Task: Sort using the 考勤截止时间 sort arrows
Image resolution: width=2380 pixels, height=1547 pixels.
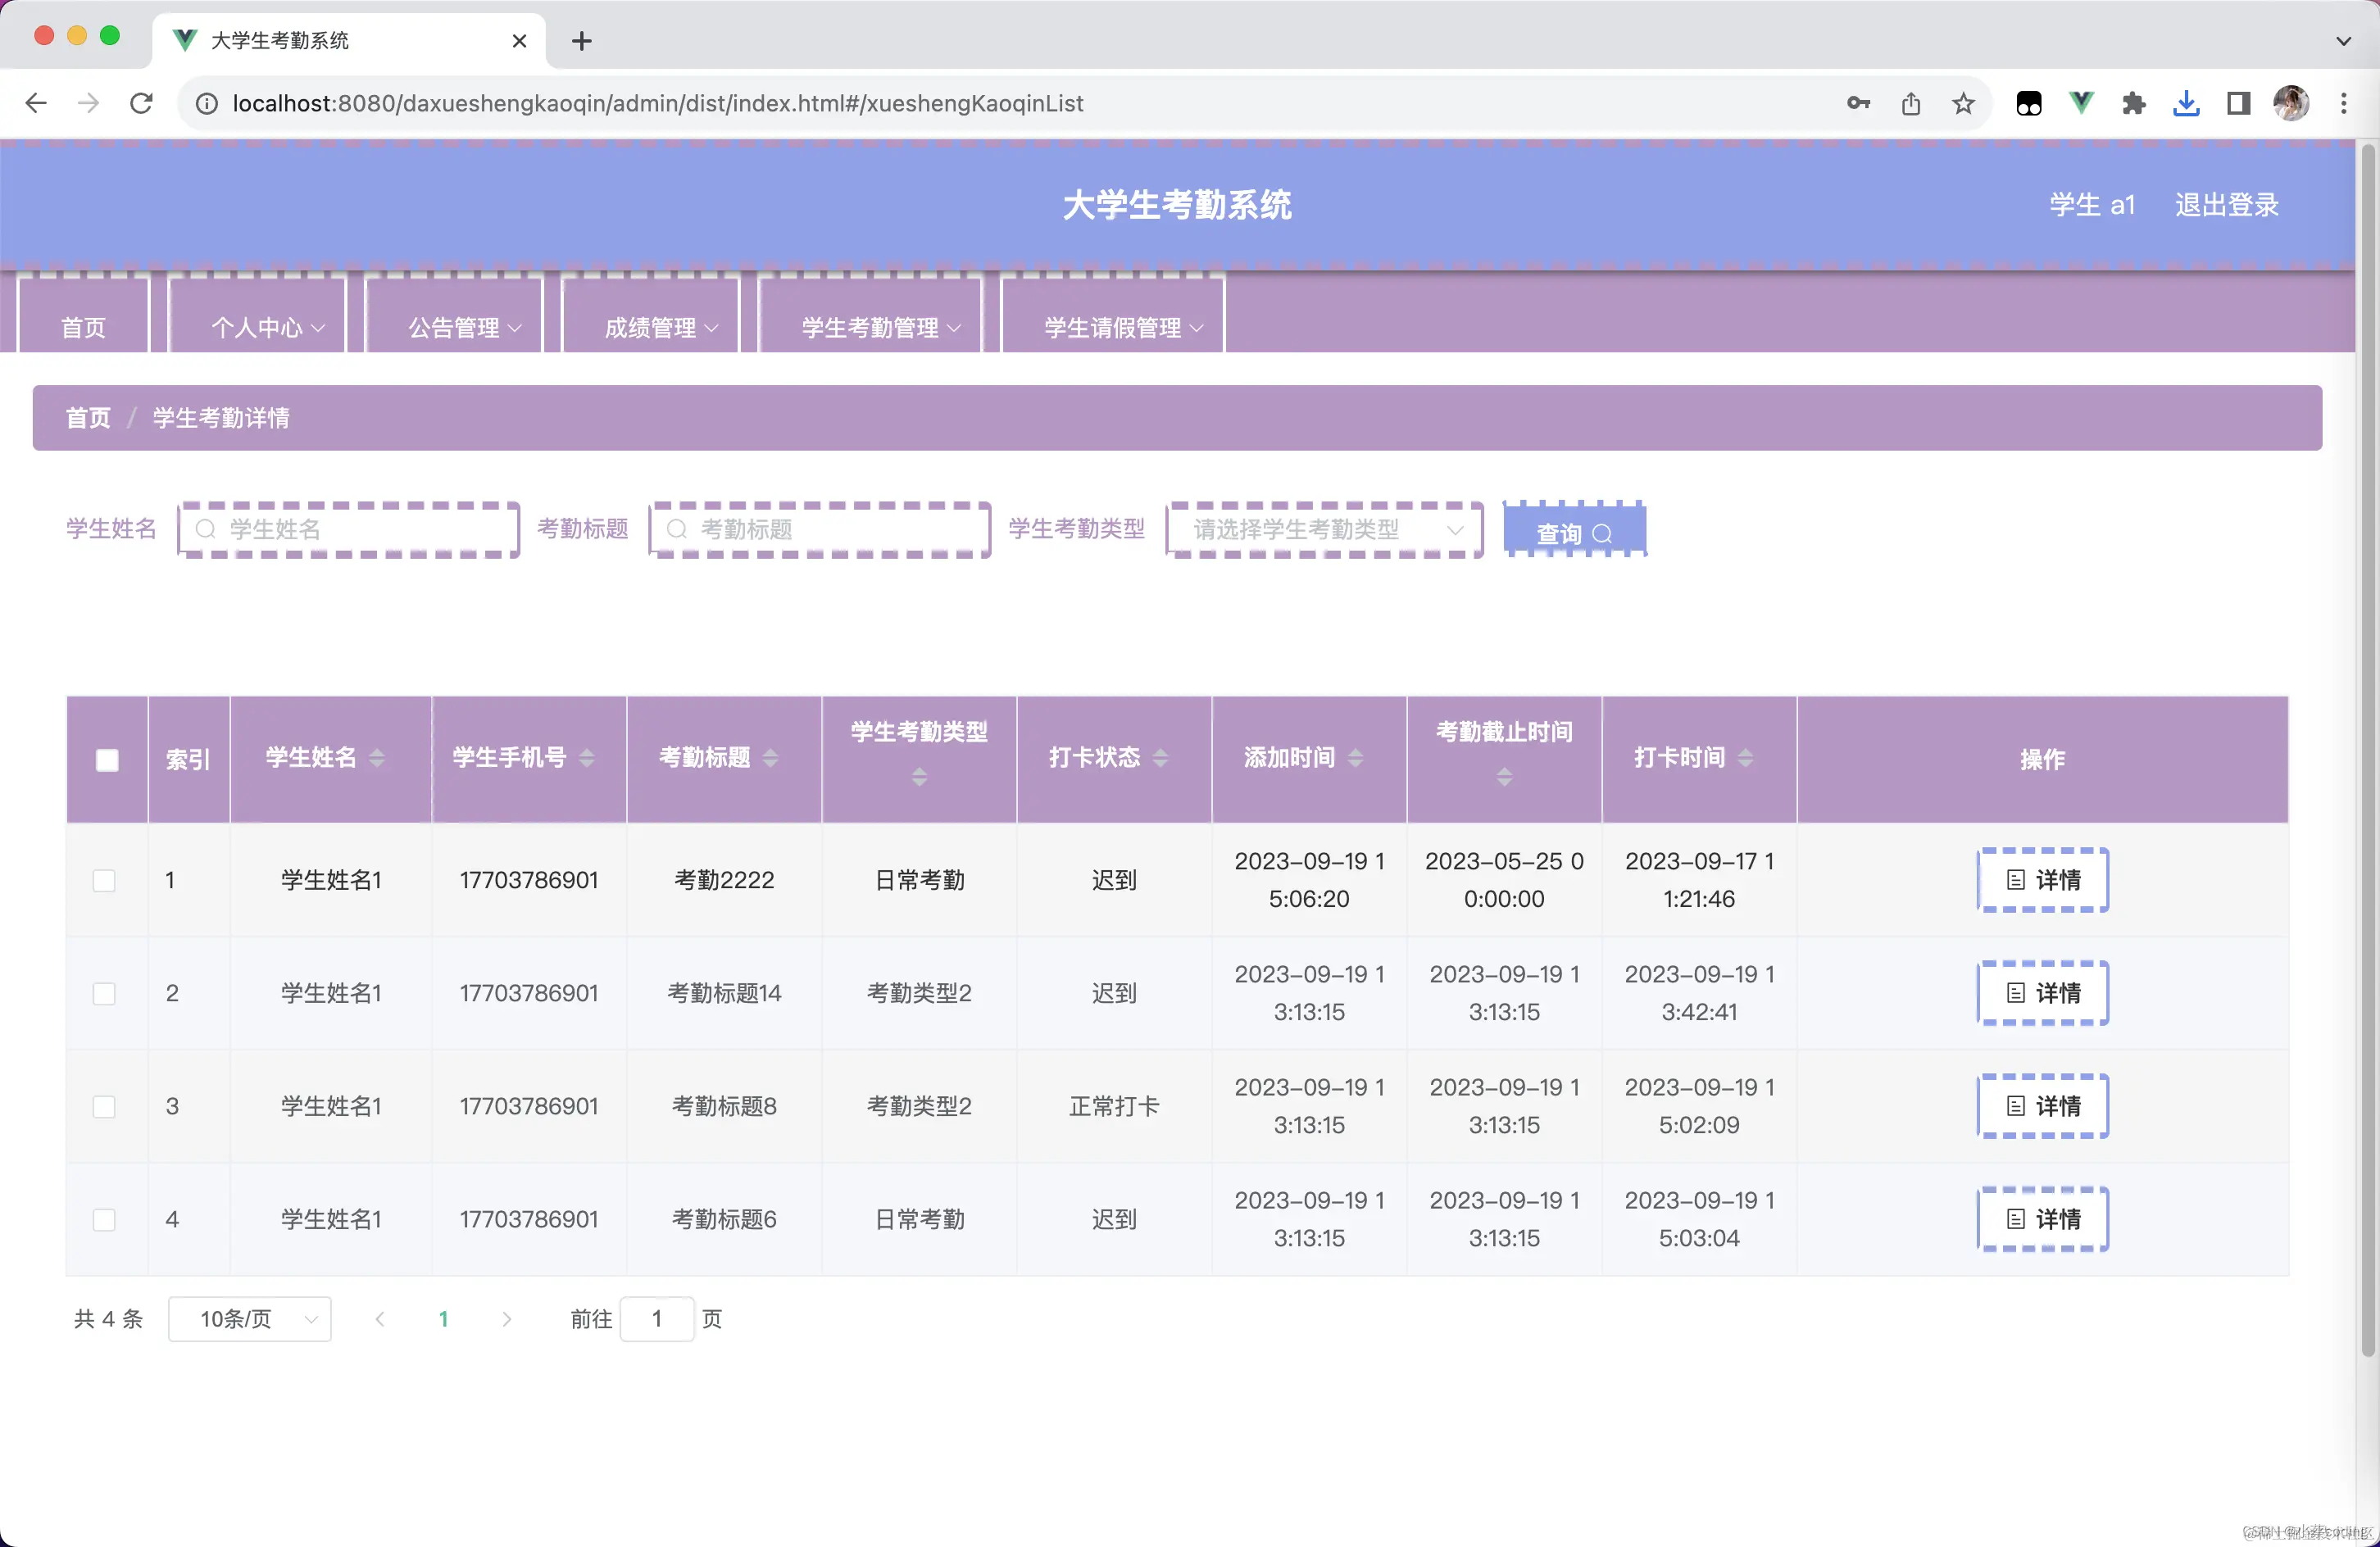Action: (x=1504, y=777)
